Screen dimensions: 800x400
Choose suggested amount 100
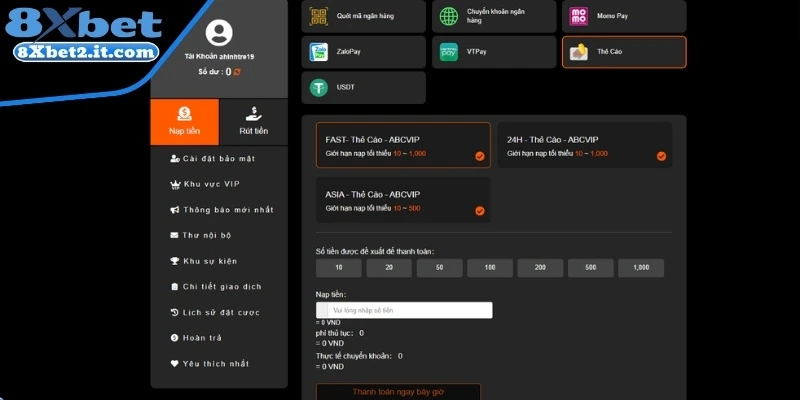tap(490, 268)
